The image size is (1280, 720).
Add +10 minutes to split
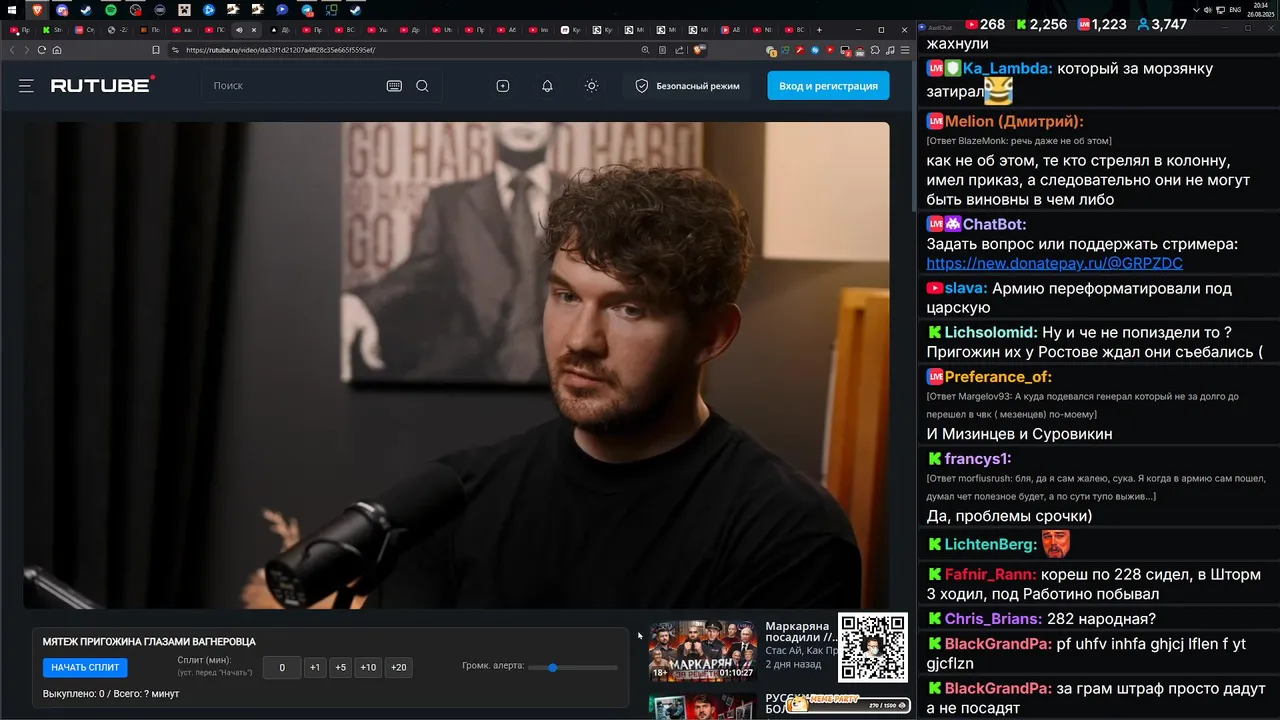(368, 667)
